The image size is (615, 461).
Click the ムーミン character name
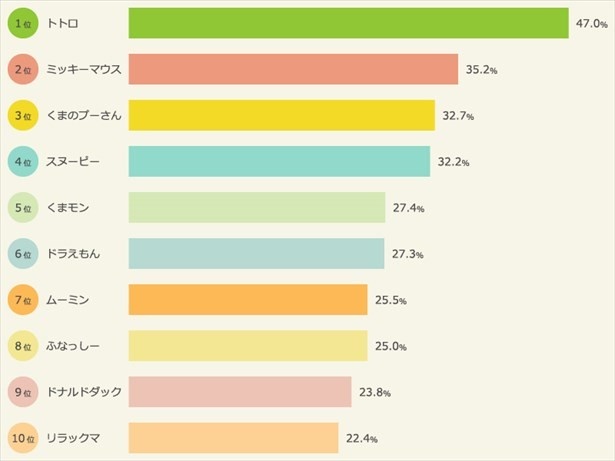[68, 300]
